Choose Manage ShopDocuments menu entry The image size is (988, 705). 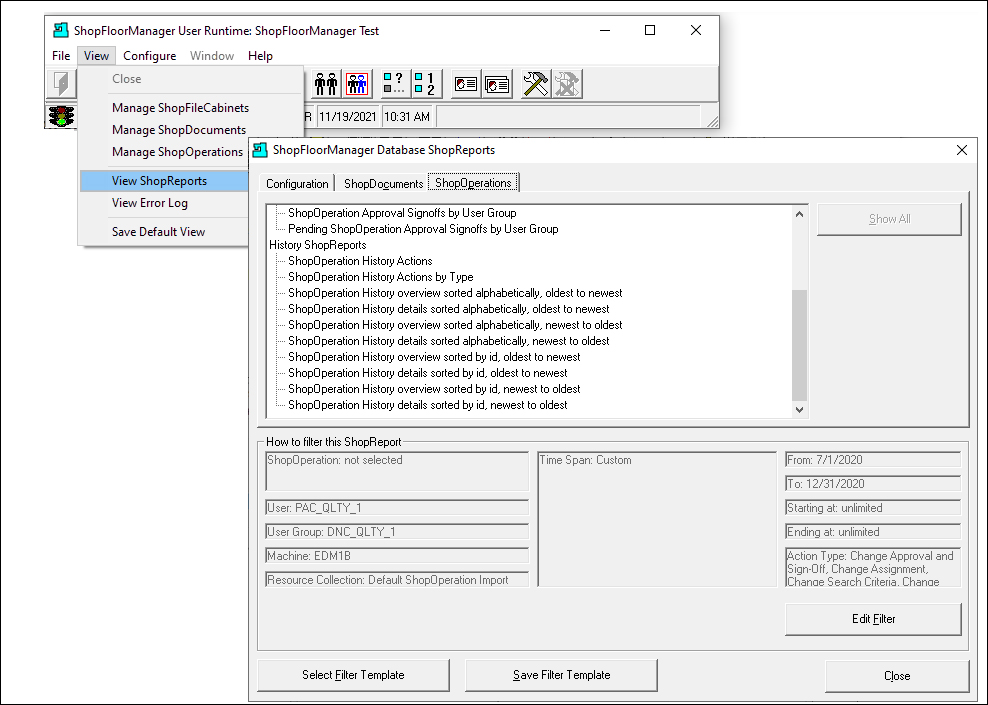click(179, 130)
